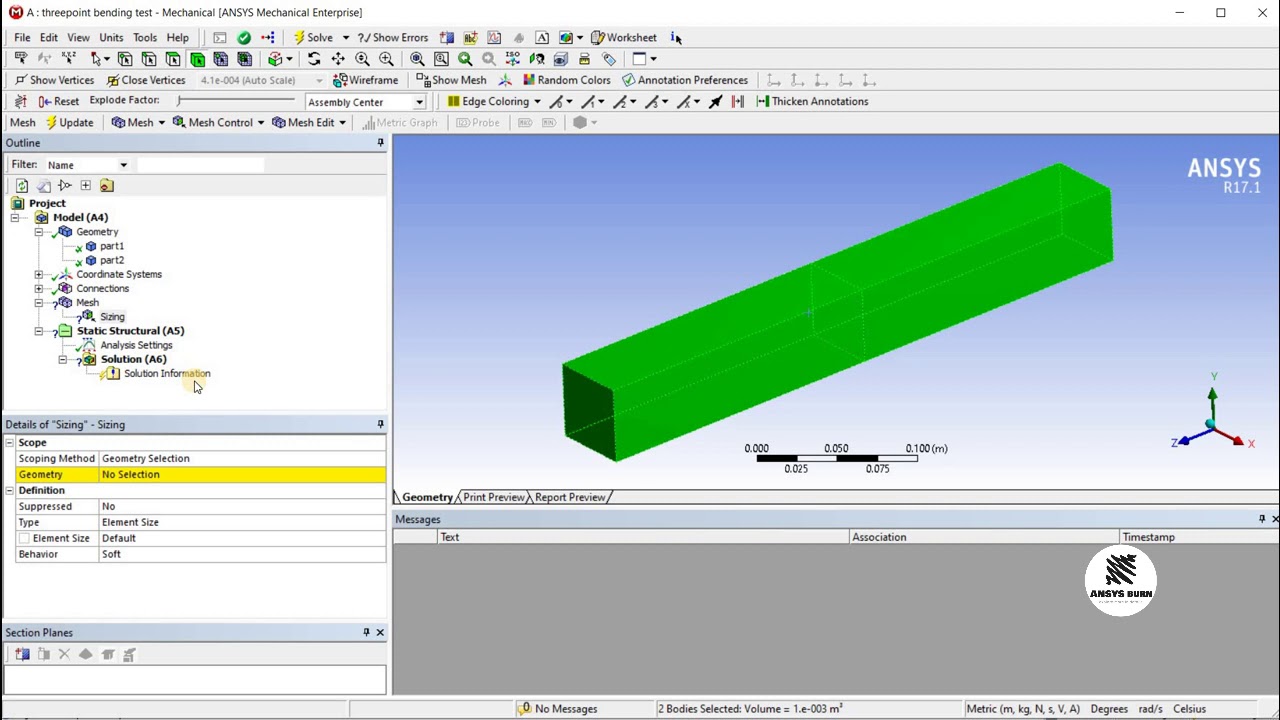Collapse the Definition section in Details

[x=10, y=490]
